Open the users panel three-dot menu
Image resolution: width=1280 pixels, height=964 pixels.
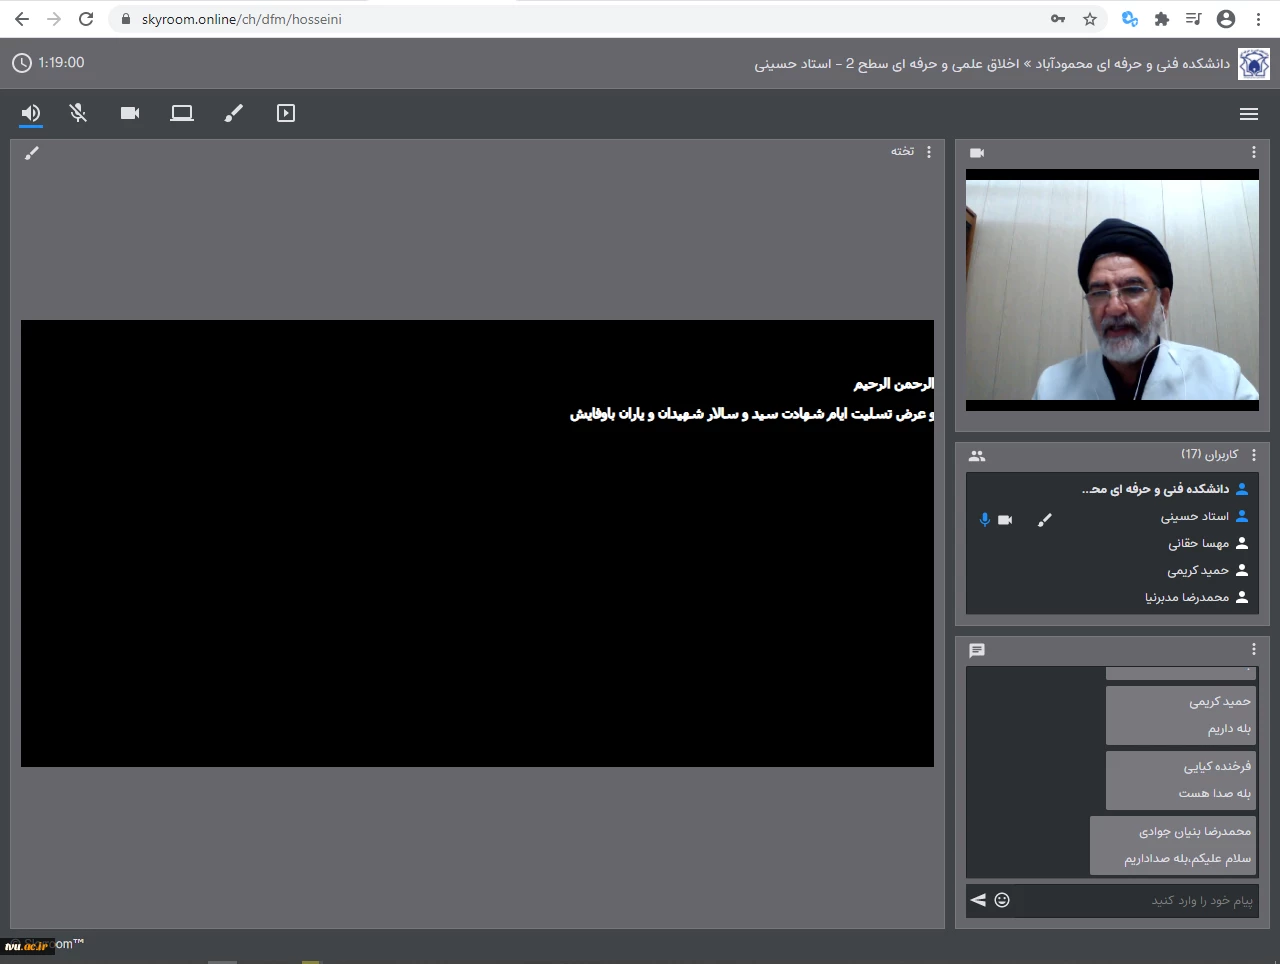tap(1254, 455)
